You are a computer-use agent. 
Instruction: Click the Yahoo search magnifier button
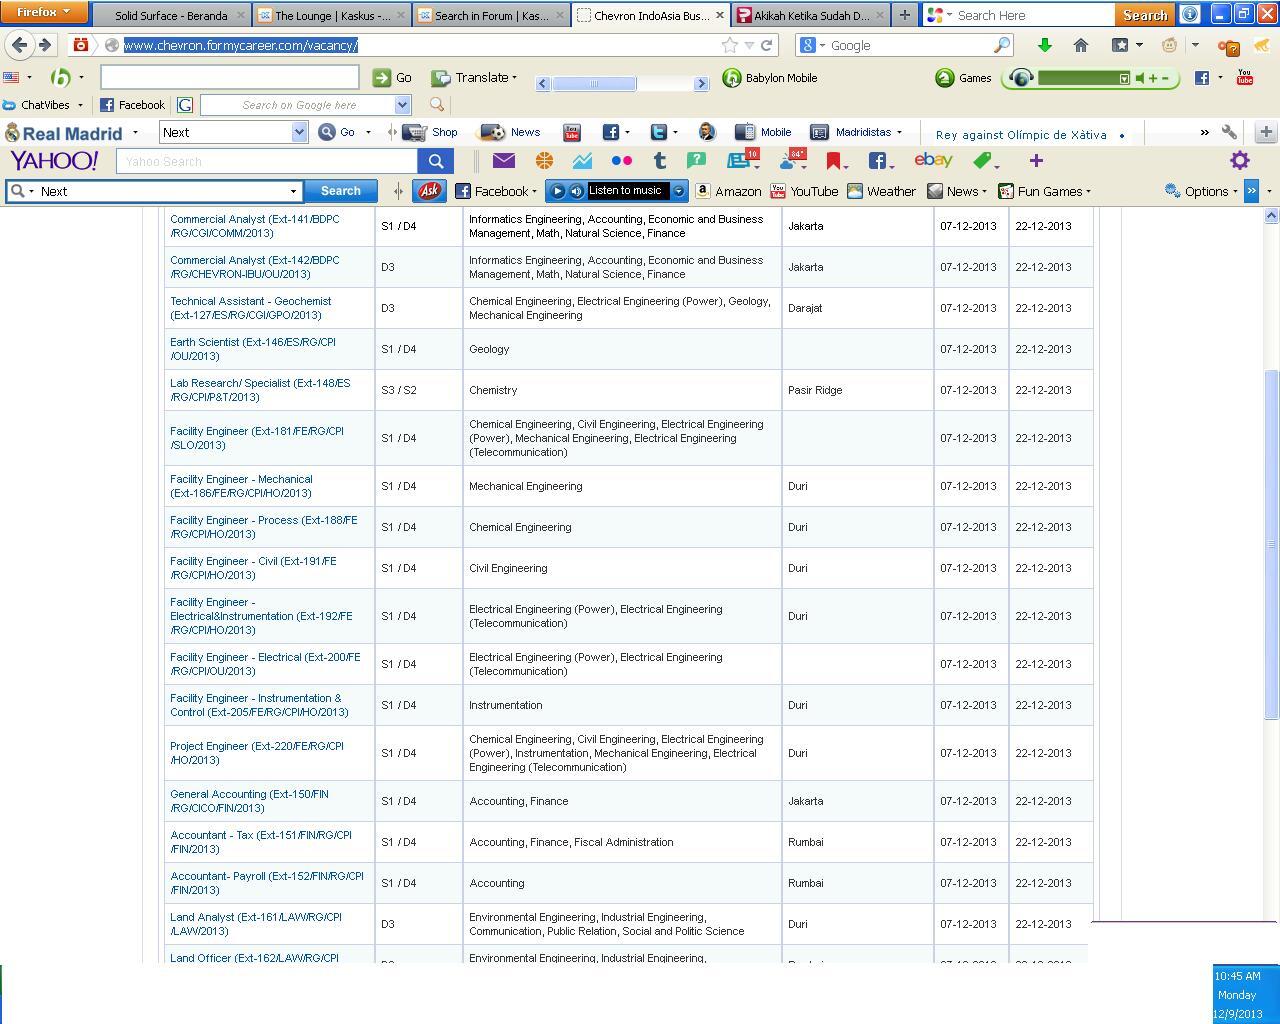click(x=436, y=161)
